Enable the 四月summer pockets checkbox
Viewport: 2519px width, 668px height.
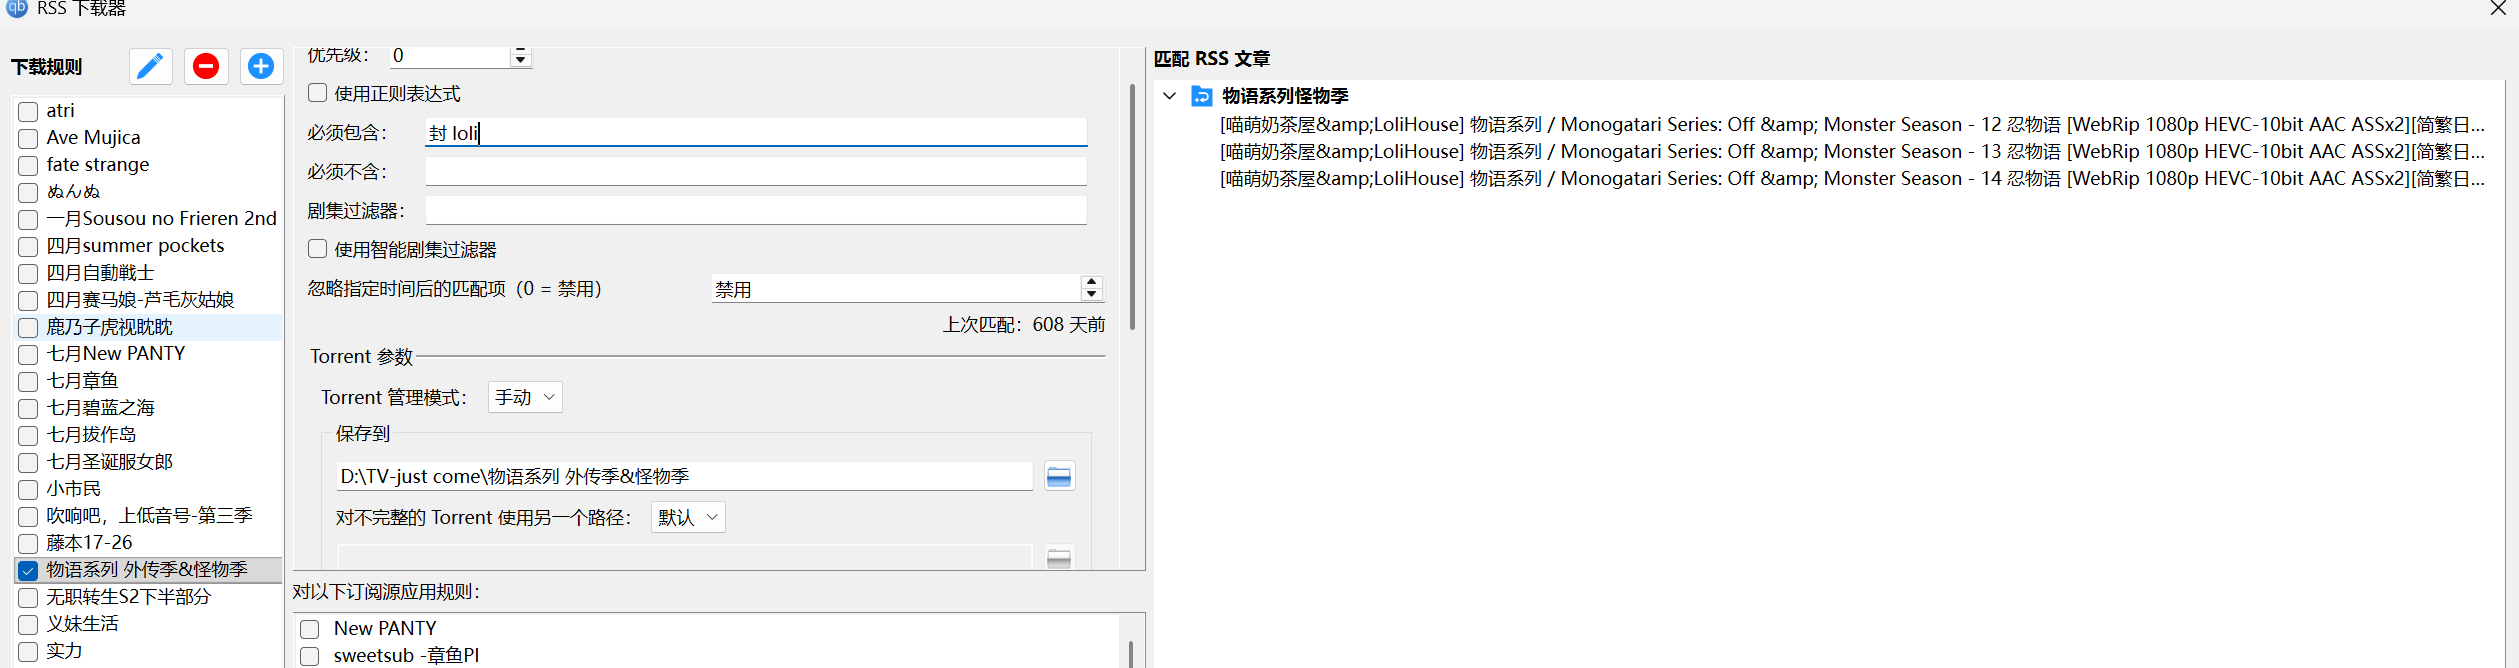click(28, 246)
